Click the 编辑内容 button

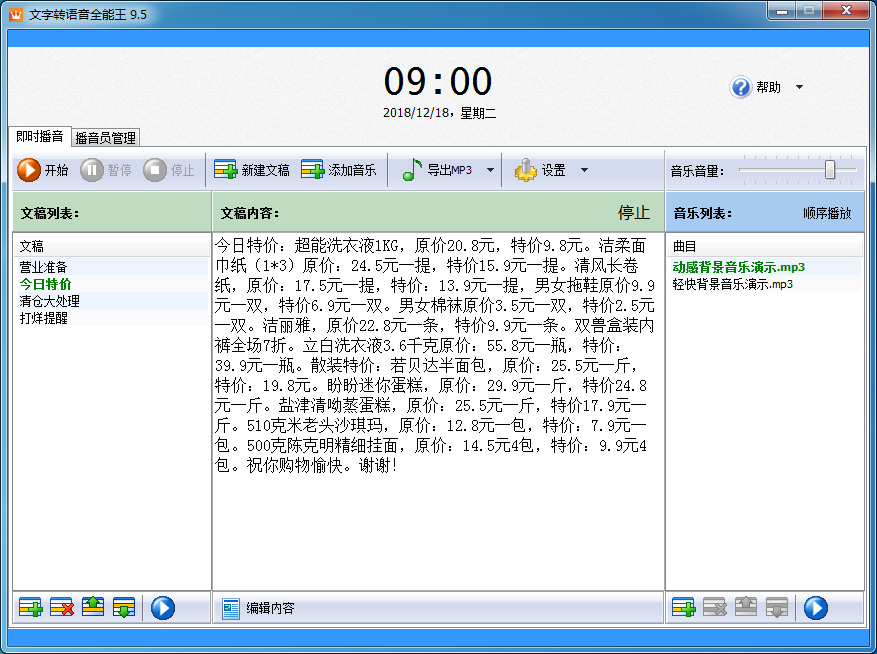pyautogui.click(x=258, y=608)
